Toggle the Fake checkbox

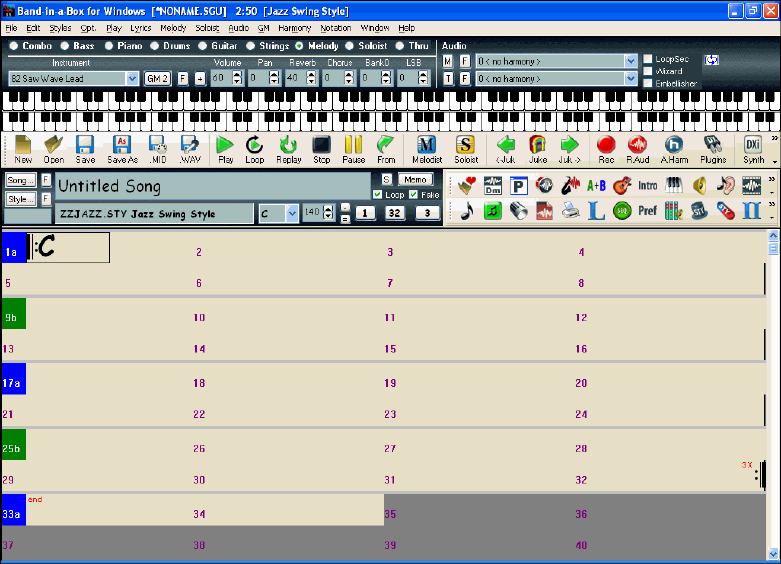[x=413, y=194]
